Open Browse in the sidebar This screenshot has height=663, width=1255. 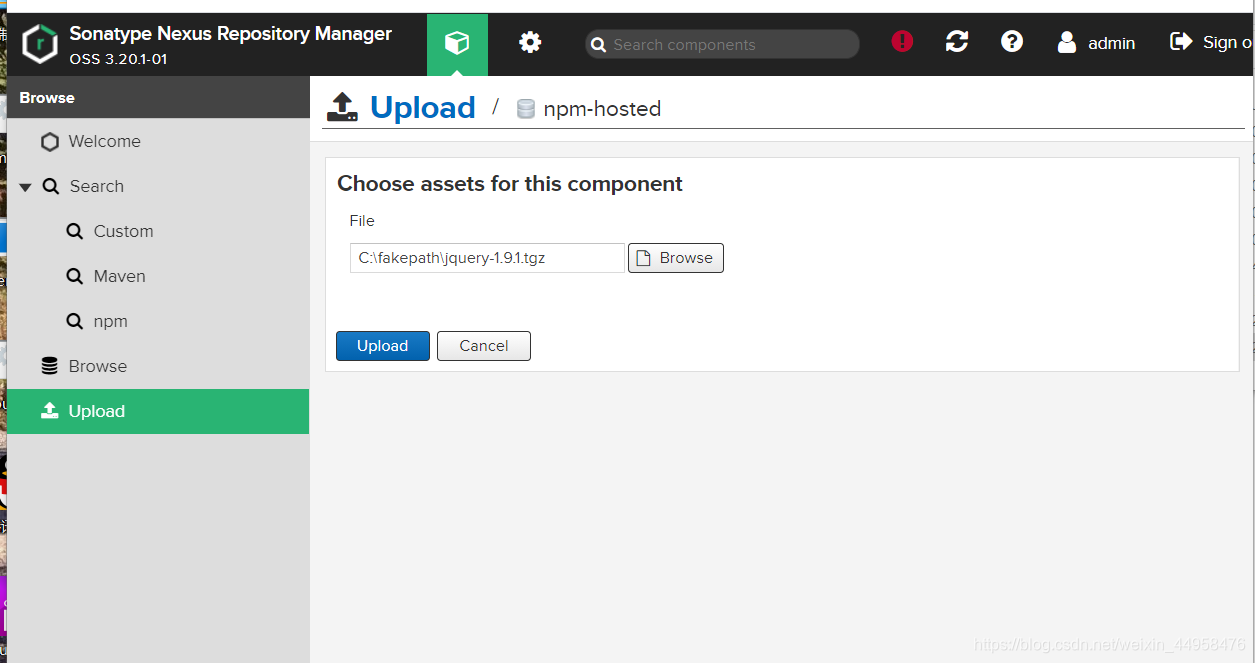pos(158,366)
